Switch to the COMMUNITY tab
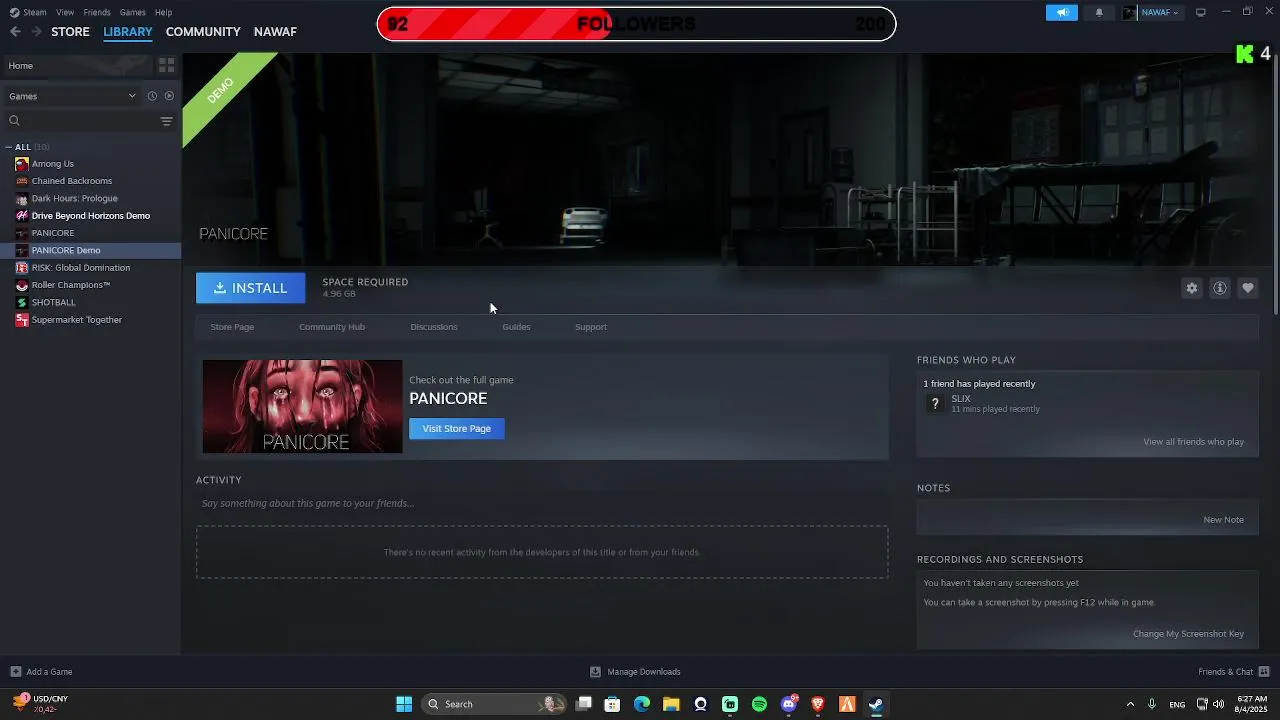The image size is (1280, 720). click(203, 32)
